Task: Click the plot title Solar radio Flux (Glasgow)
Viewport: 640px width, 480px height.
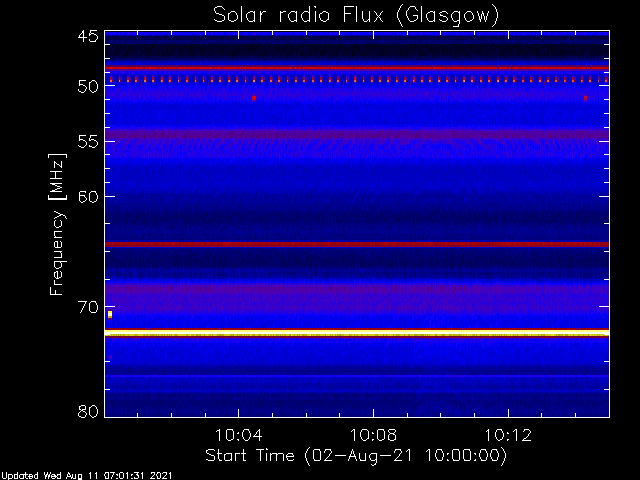Action: coord(356,16)
